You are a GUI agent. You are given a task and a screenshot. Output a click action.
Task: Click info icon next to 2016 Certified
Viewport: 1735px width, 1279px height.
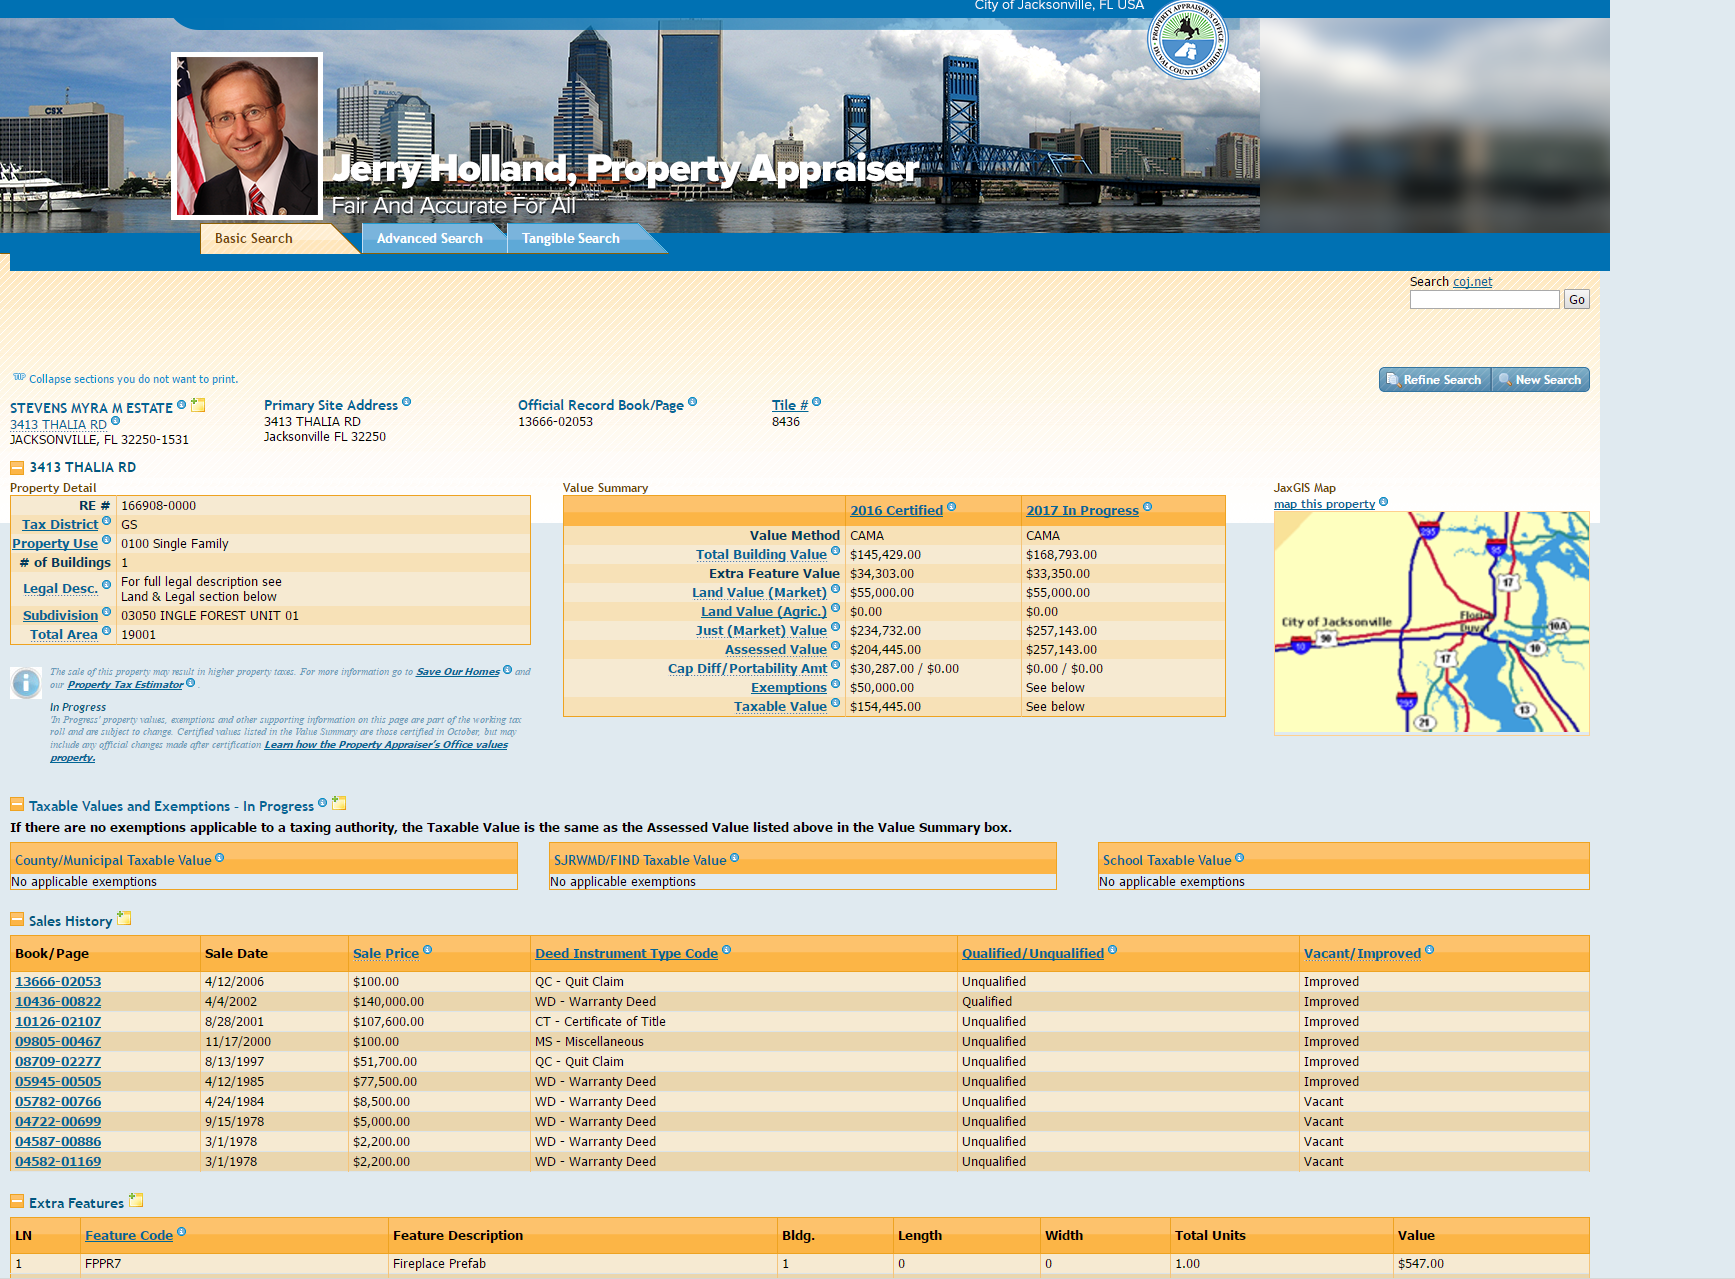coord(951,507)
